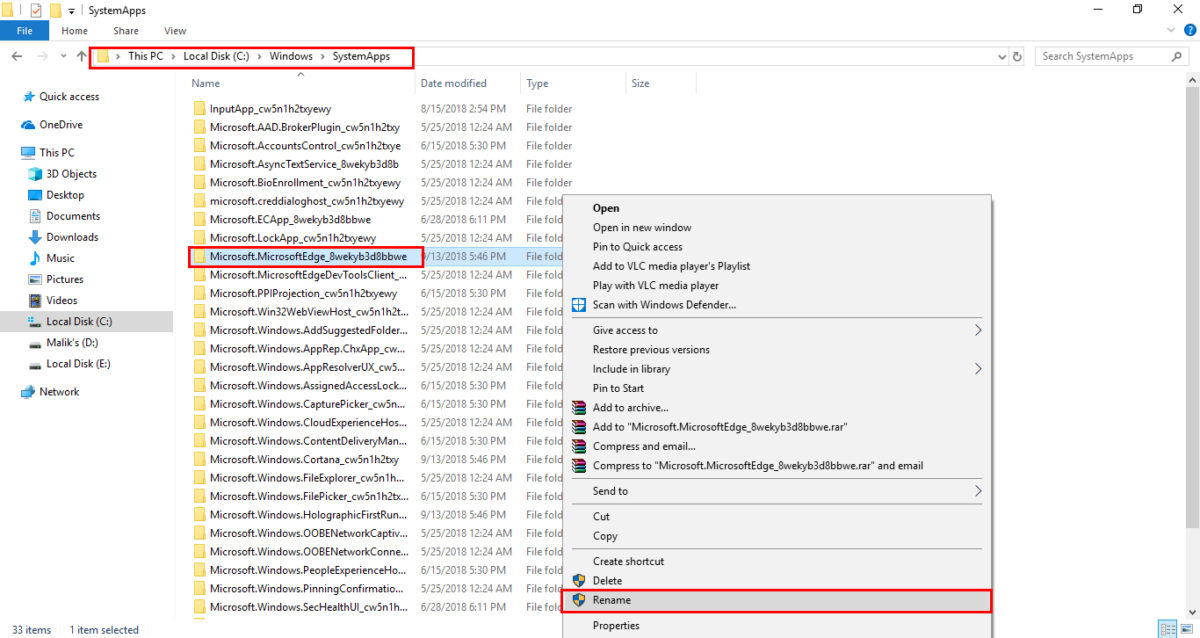Click inside the Search SystemApps box

pyautogui.click(x=1100, y=57)
